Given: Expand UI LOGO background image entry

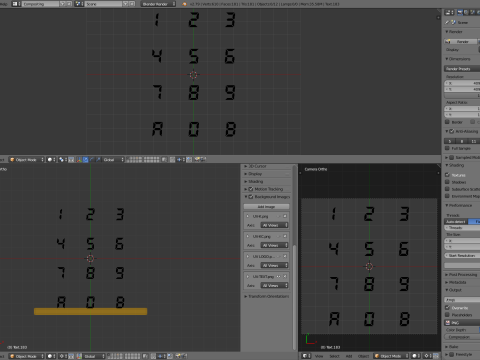Looking at the screenshot, I should [248, 256].
